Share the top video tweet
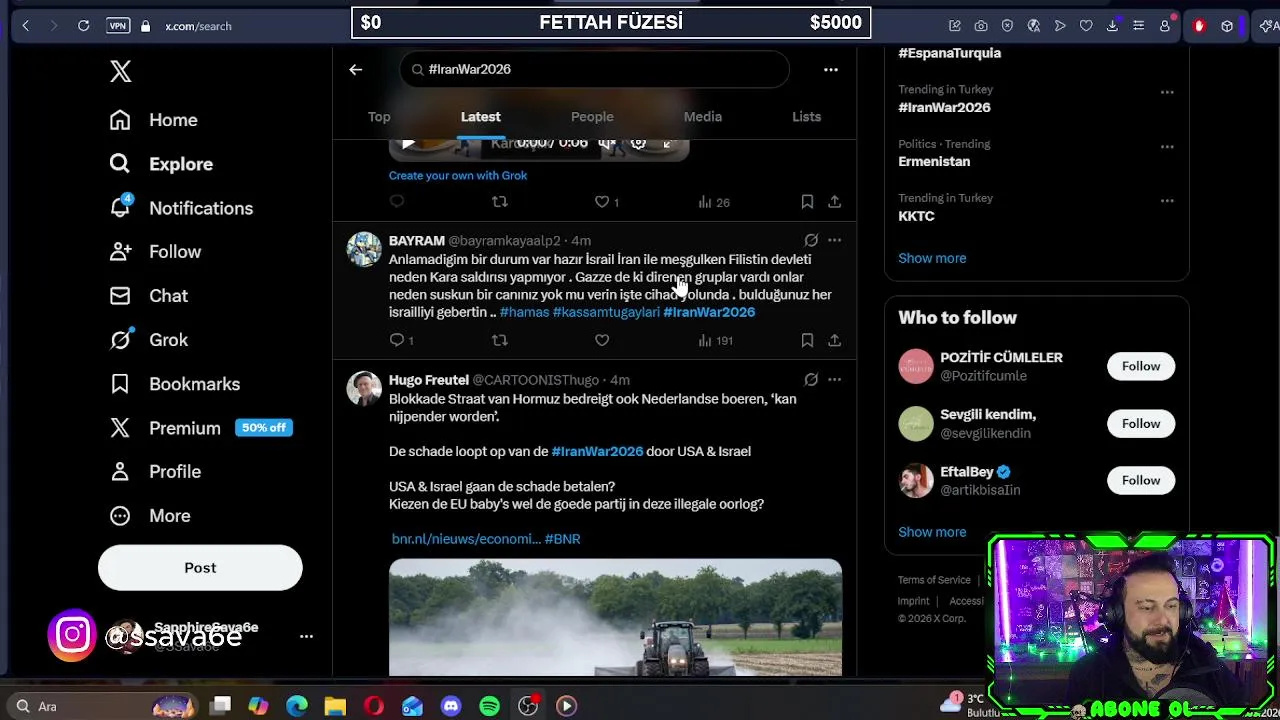 (x=834, y=202)
